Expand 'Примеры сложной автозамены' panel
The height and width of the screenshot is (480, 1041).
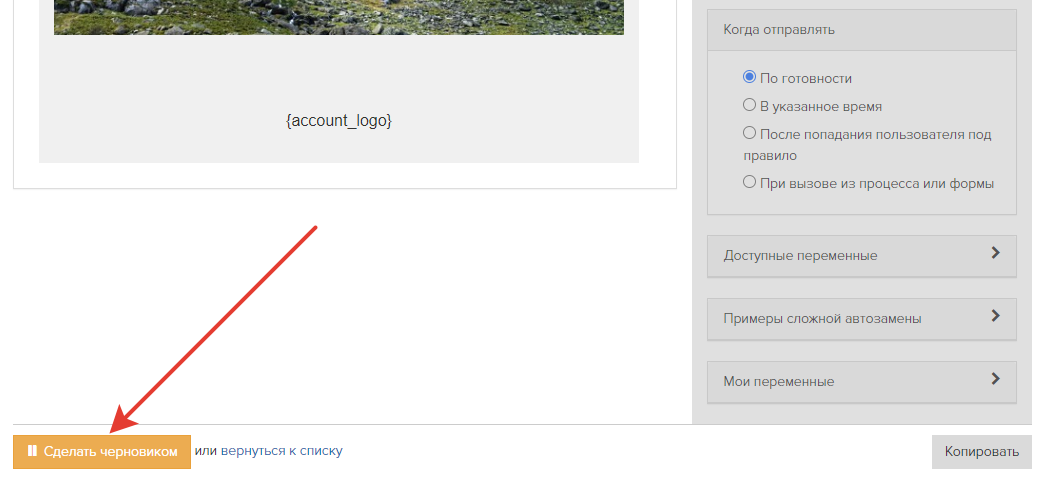click(862, 319)
